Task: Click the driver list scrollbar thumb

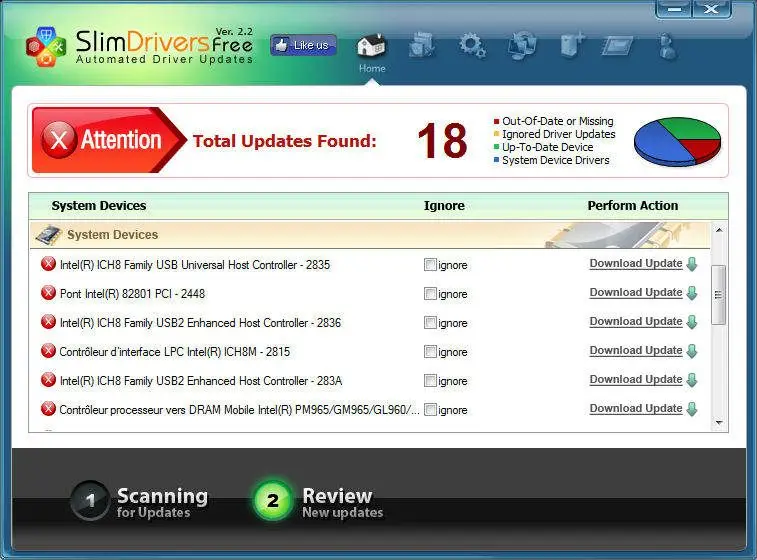Action: (719, 294)
